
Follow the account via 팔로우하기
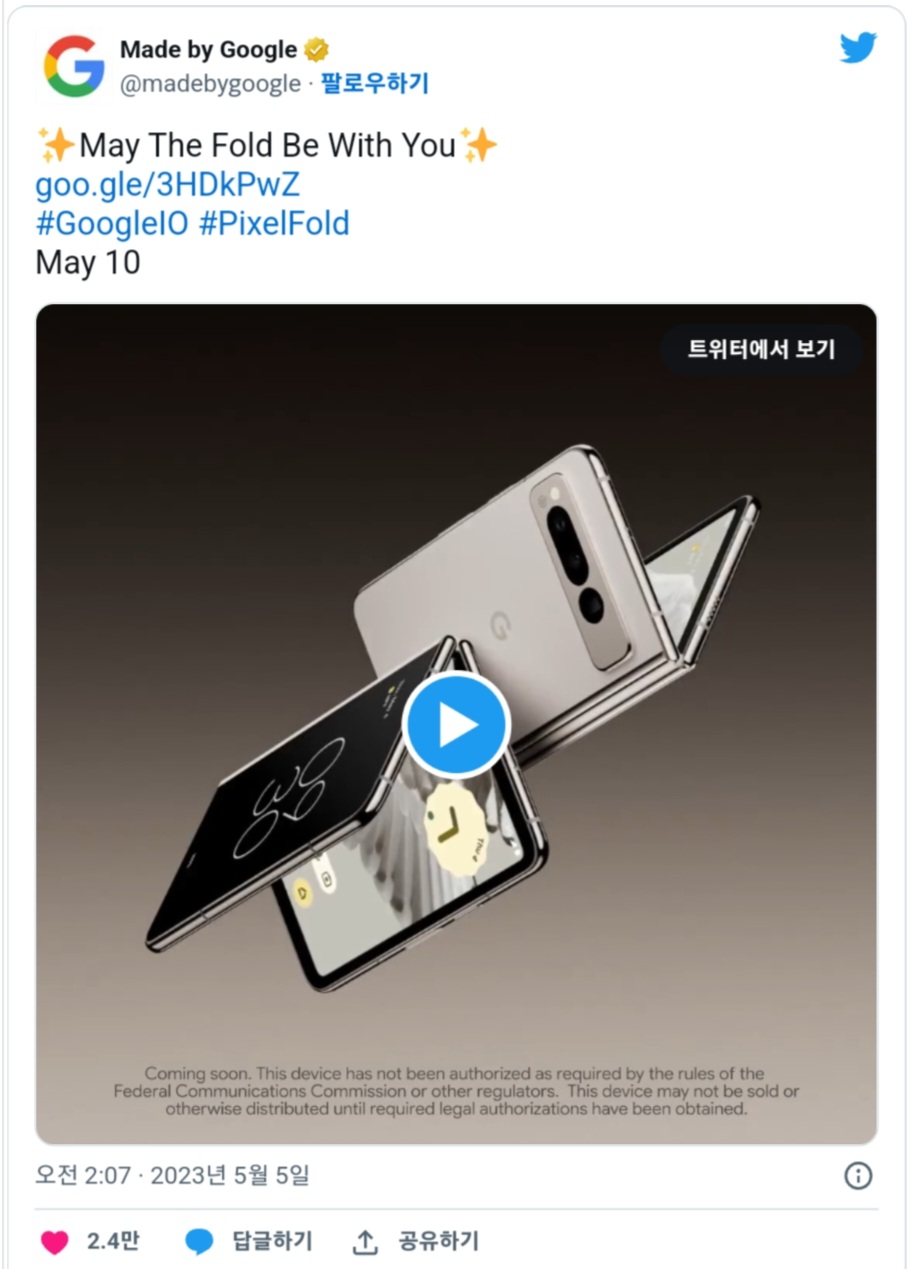point(374,84)
